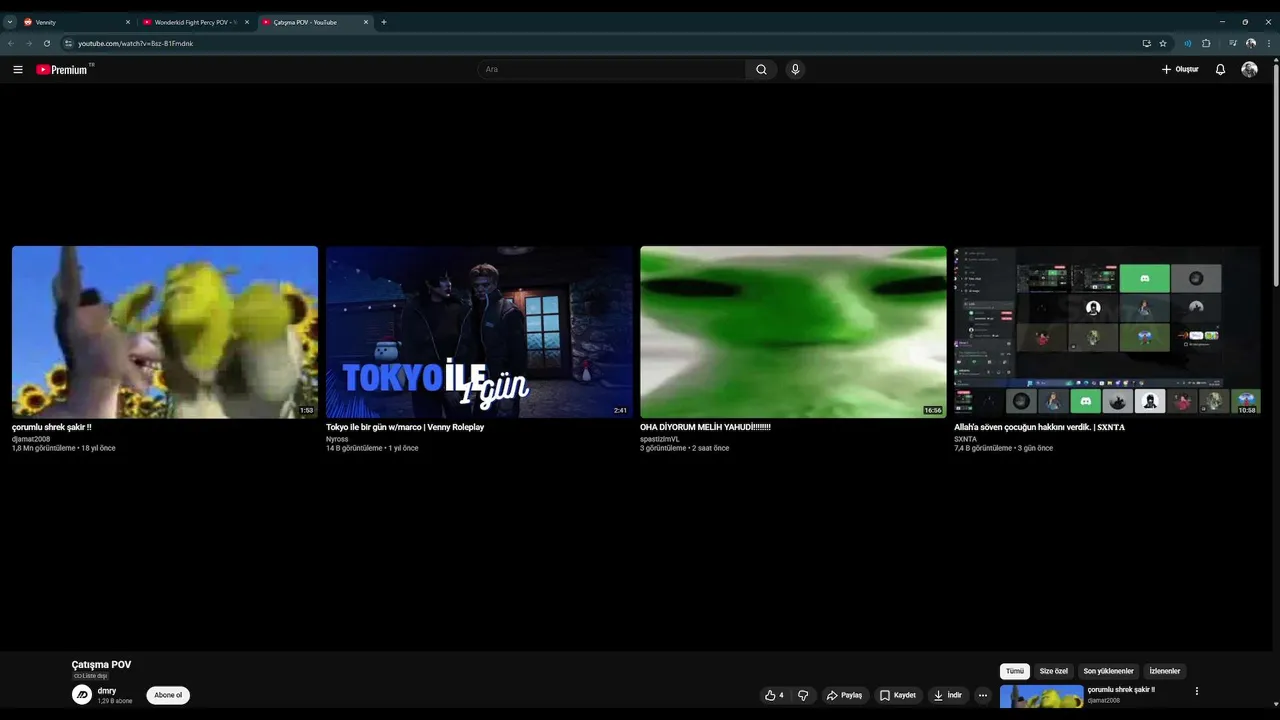Focus the Ara search field
Screen dimensions: 1280x720
612,69
